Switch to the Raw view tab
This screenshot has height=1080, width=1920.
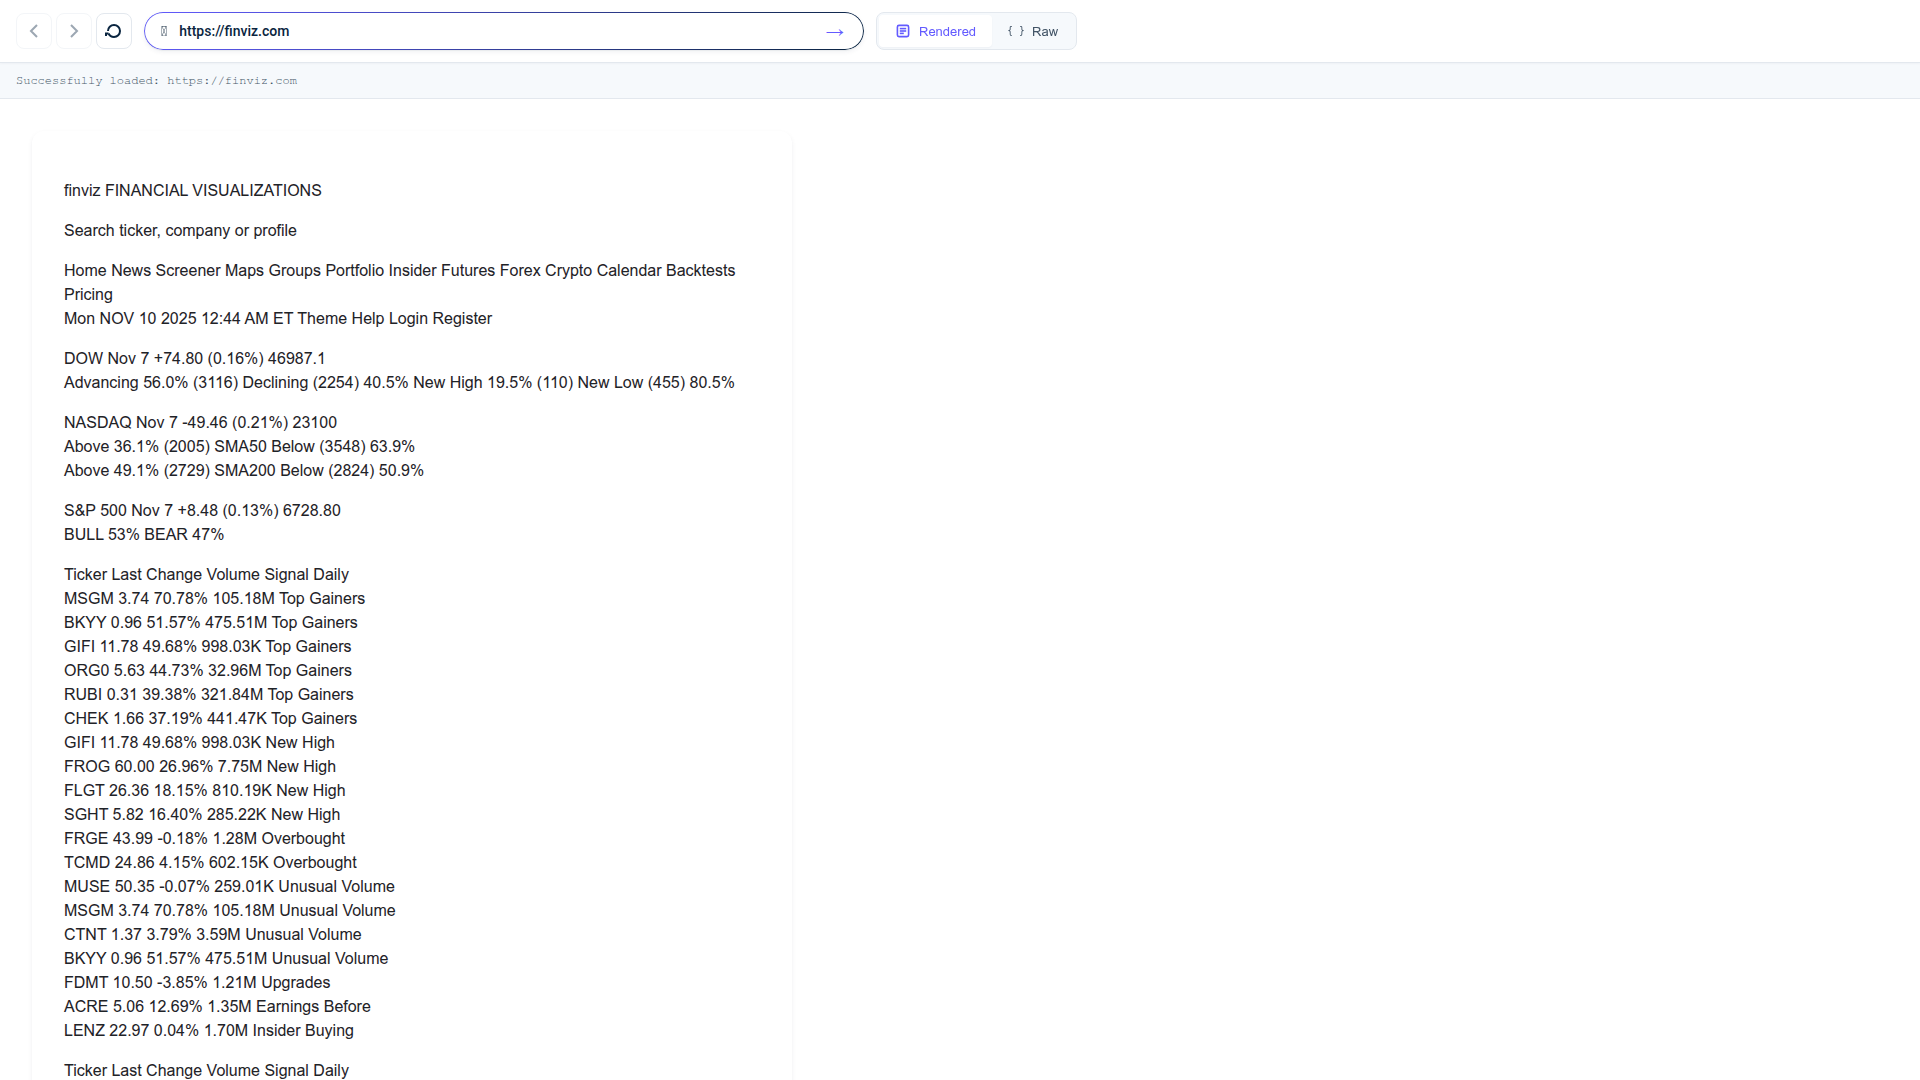(1033, 31)
